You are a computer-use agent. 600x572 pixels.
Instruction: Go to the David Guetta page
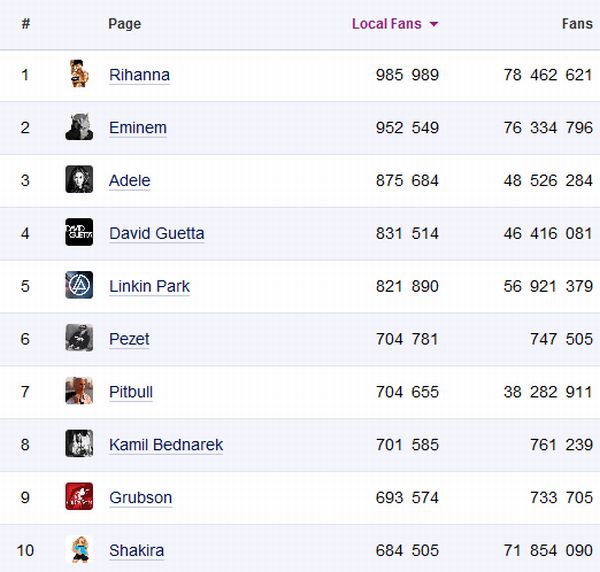tap(156, 234)
